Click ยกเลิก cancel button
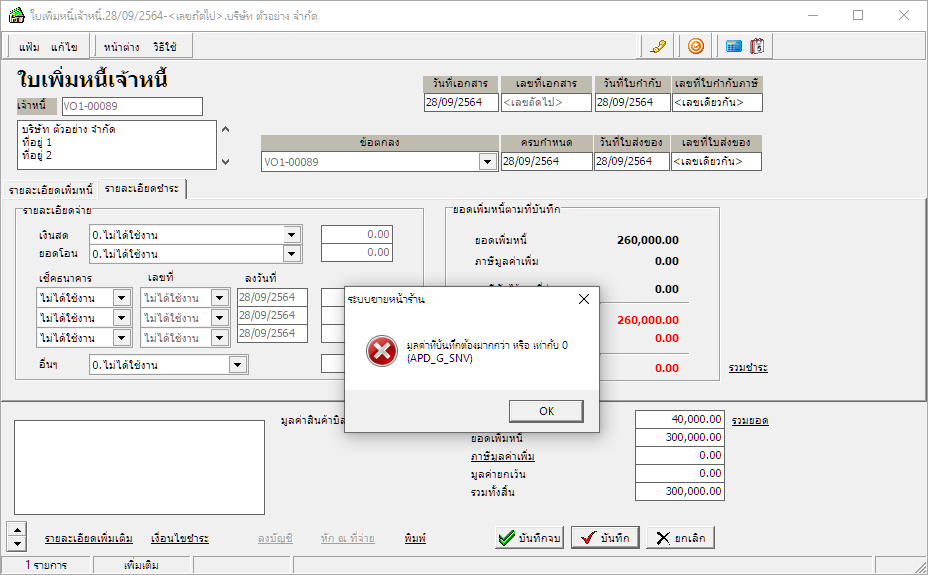Viewport: 928px width, 575px height. click(x=680, y=538)
